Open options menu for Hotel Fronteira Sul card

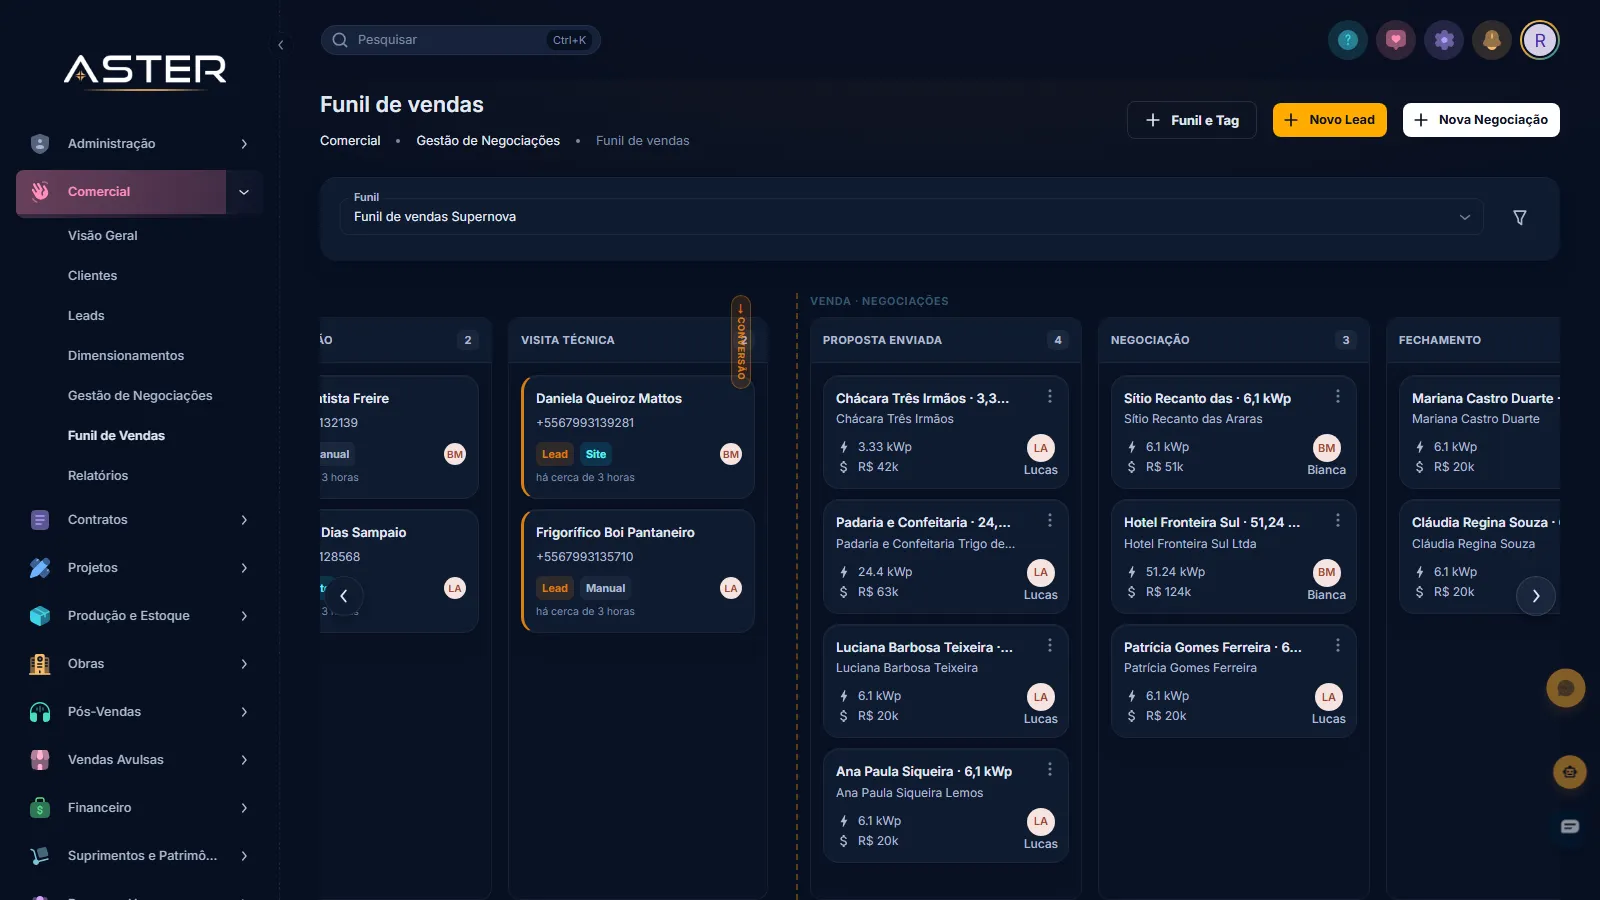[x=1338, y=521]
